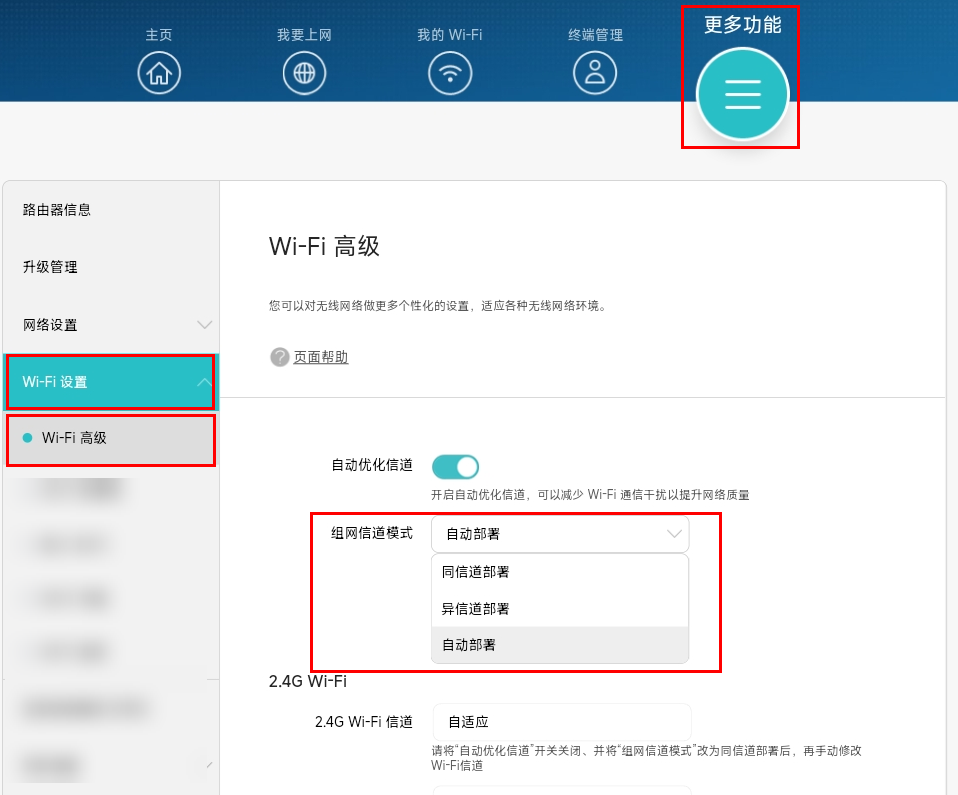The image size is (958, 795).
Task: Open 路由器信息 in the sidebar
Action: 57,210
